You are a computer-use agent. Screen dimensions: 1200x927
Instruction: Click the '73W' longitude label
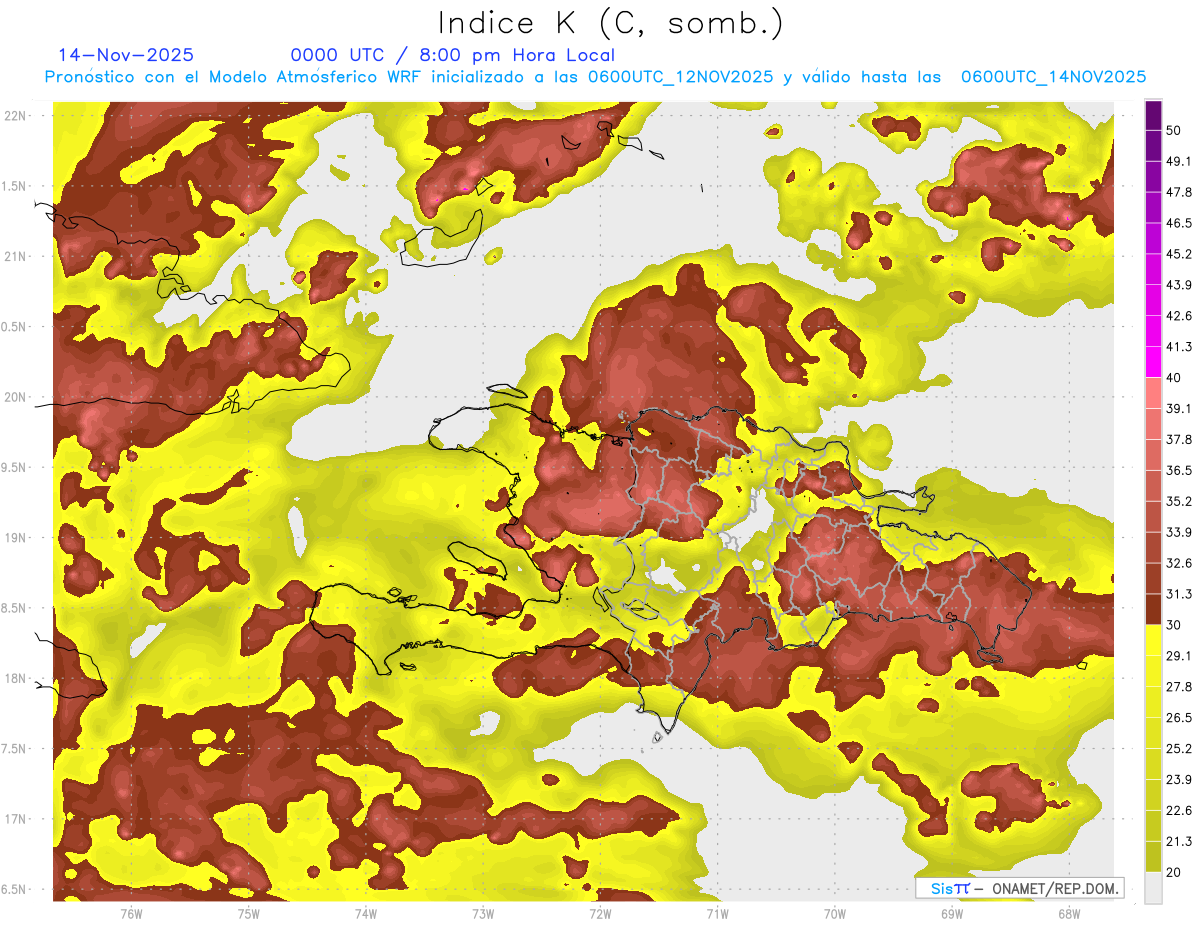coord(483,913)
